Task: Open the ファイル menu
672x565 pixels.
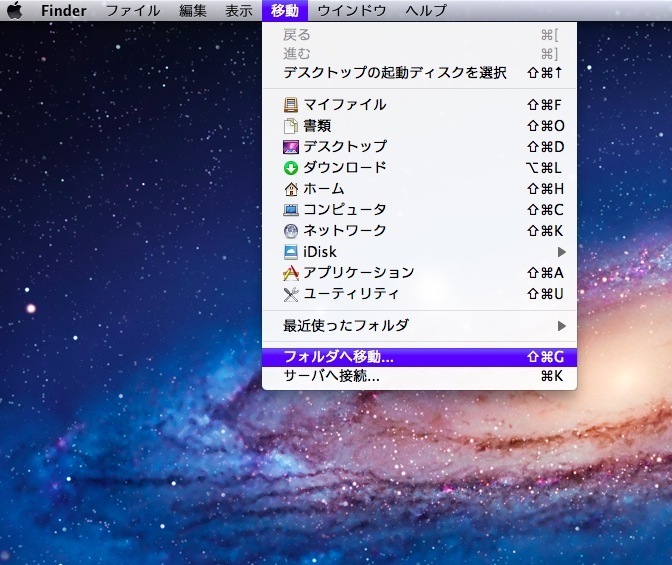Action: pyautogui.click(x=132, y=11)
